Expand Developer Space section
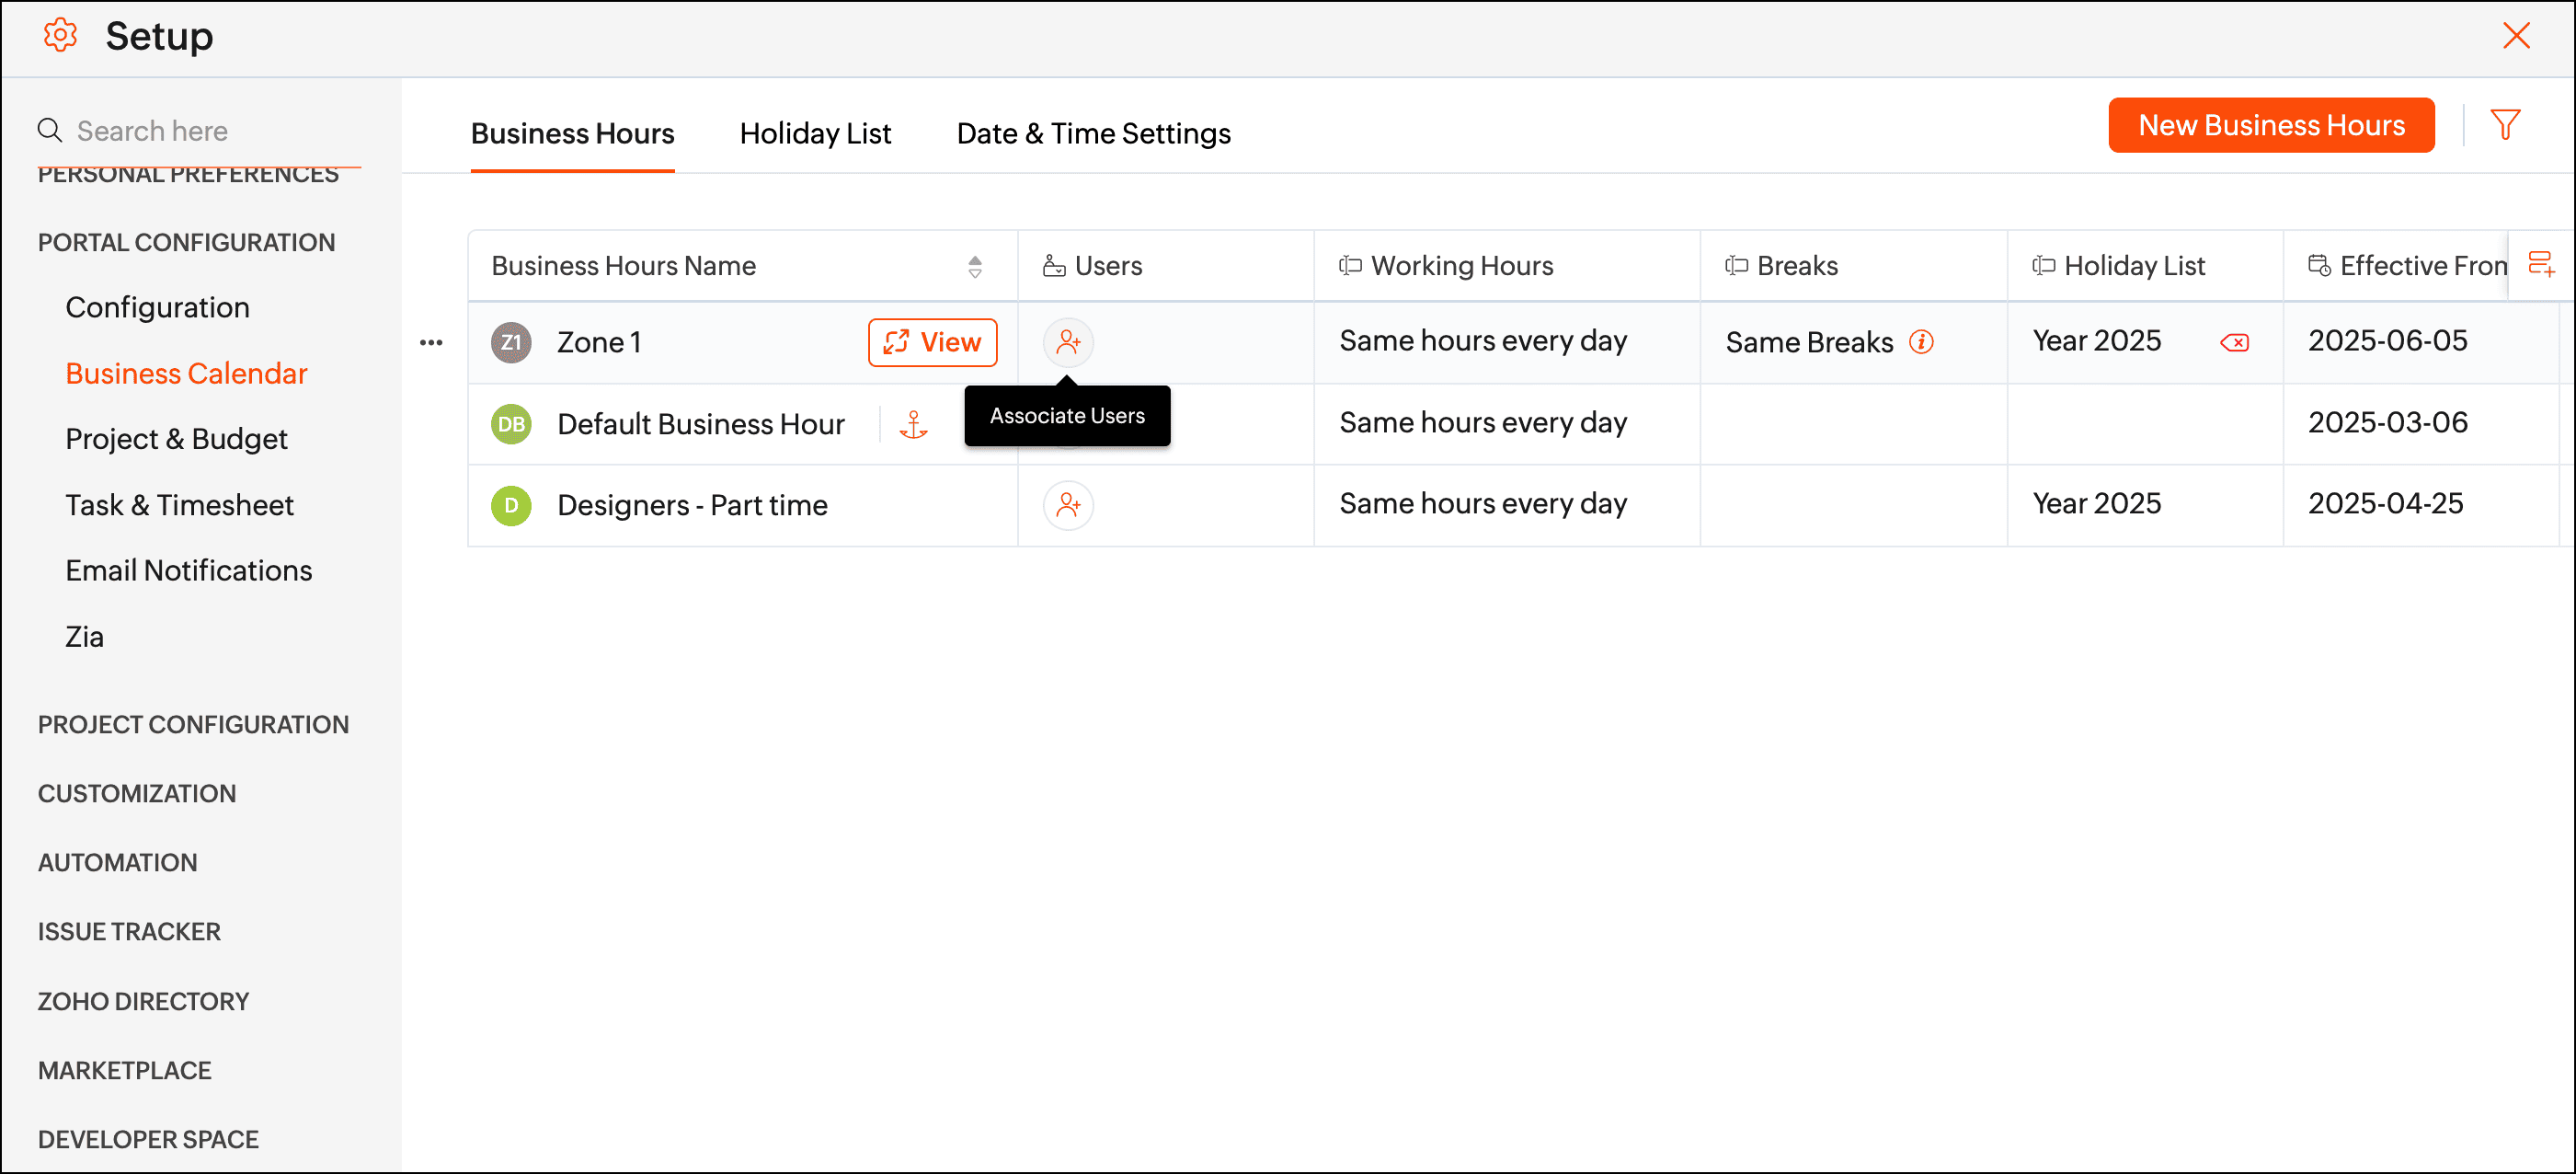The height and width of the screenshot is (1174, 2576). [148, 1139]
